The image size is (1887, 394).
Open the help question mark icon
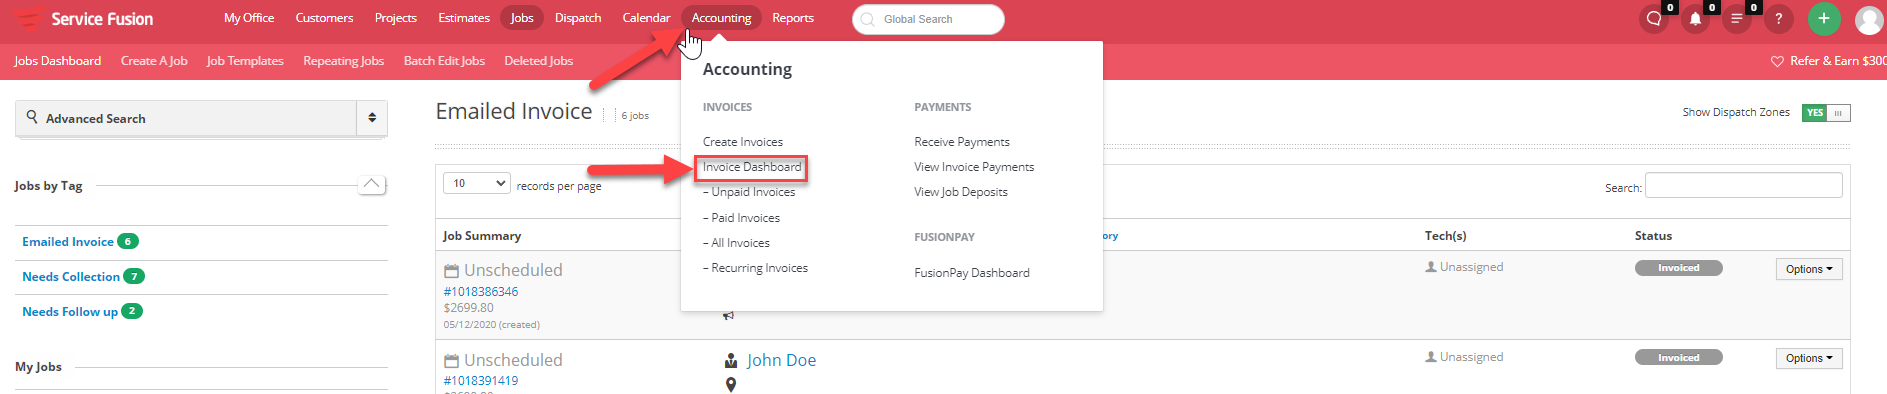tap(1778, 19)
